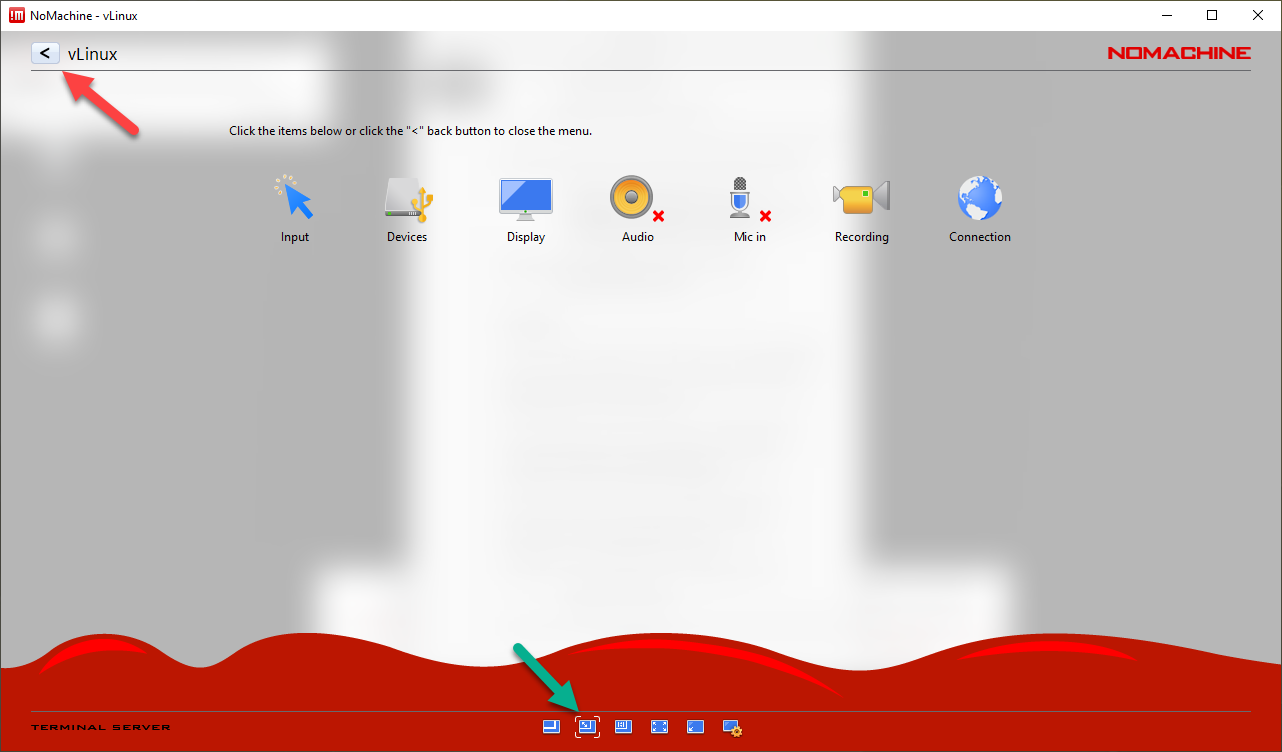Viewport: 1282px width, 752px height.
Task: Toggle the highlighted fit-to-window icon
Action: tap(587, 727)
